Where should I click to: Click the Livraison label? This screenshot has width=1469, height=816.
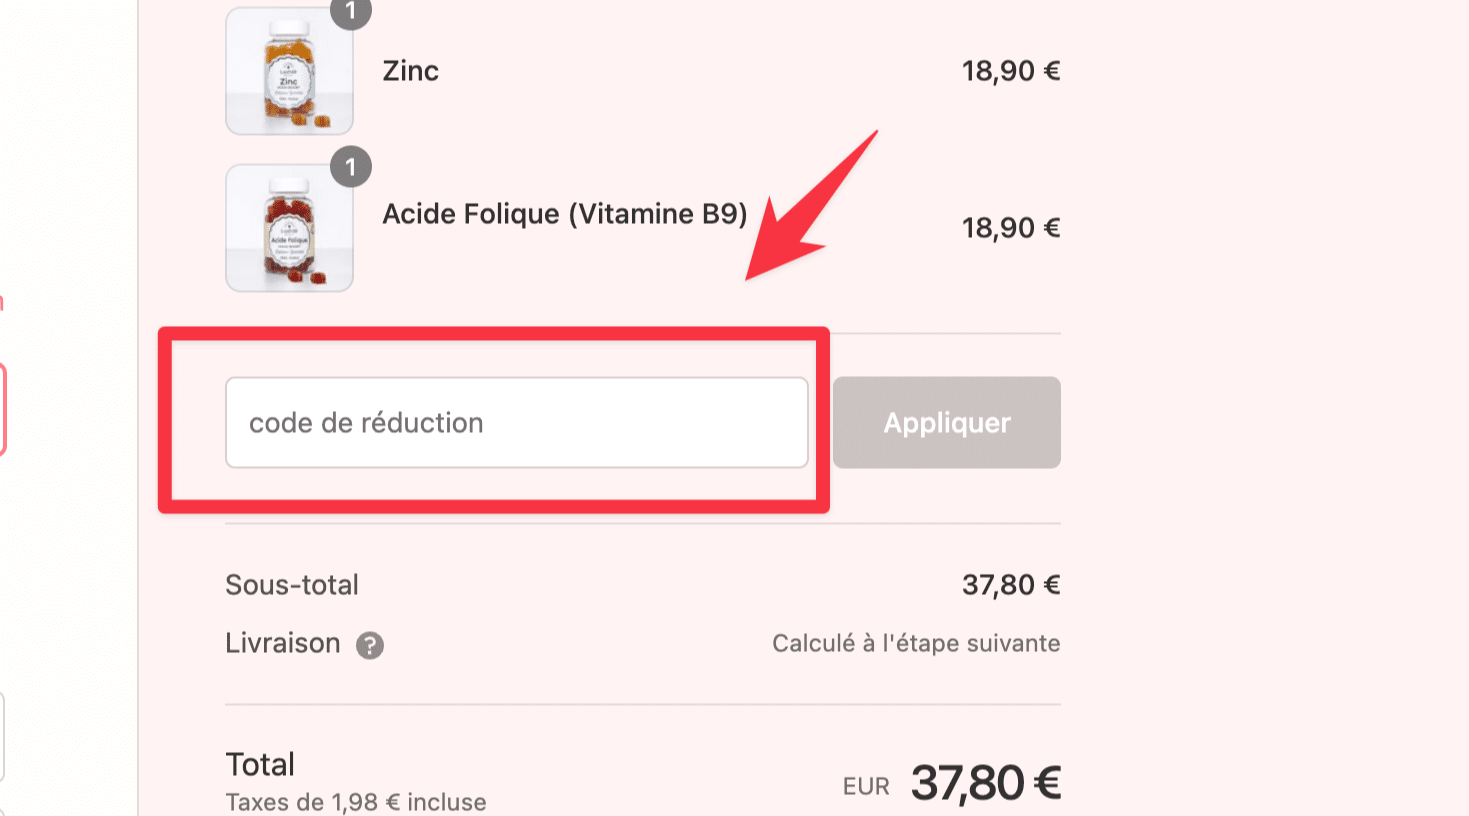tap(283, 643)
